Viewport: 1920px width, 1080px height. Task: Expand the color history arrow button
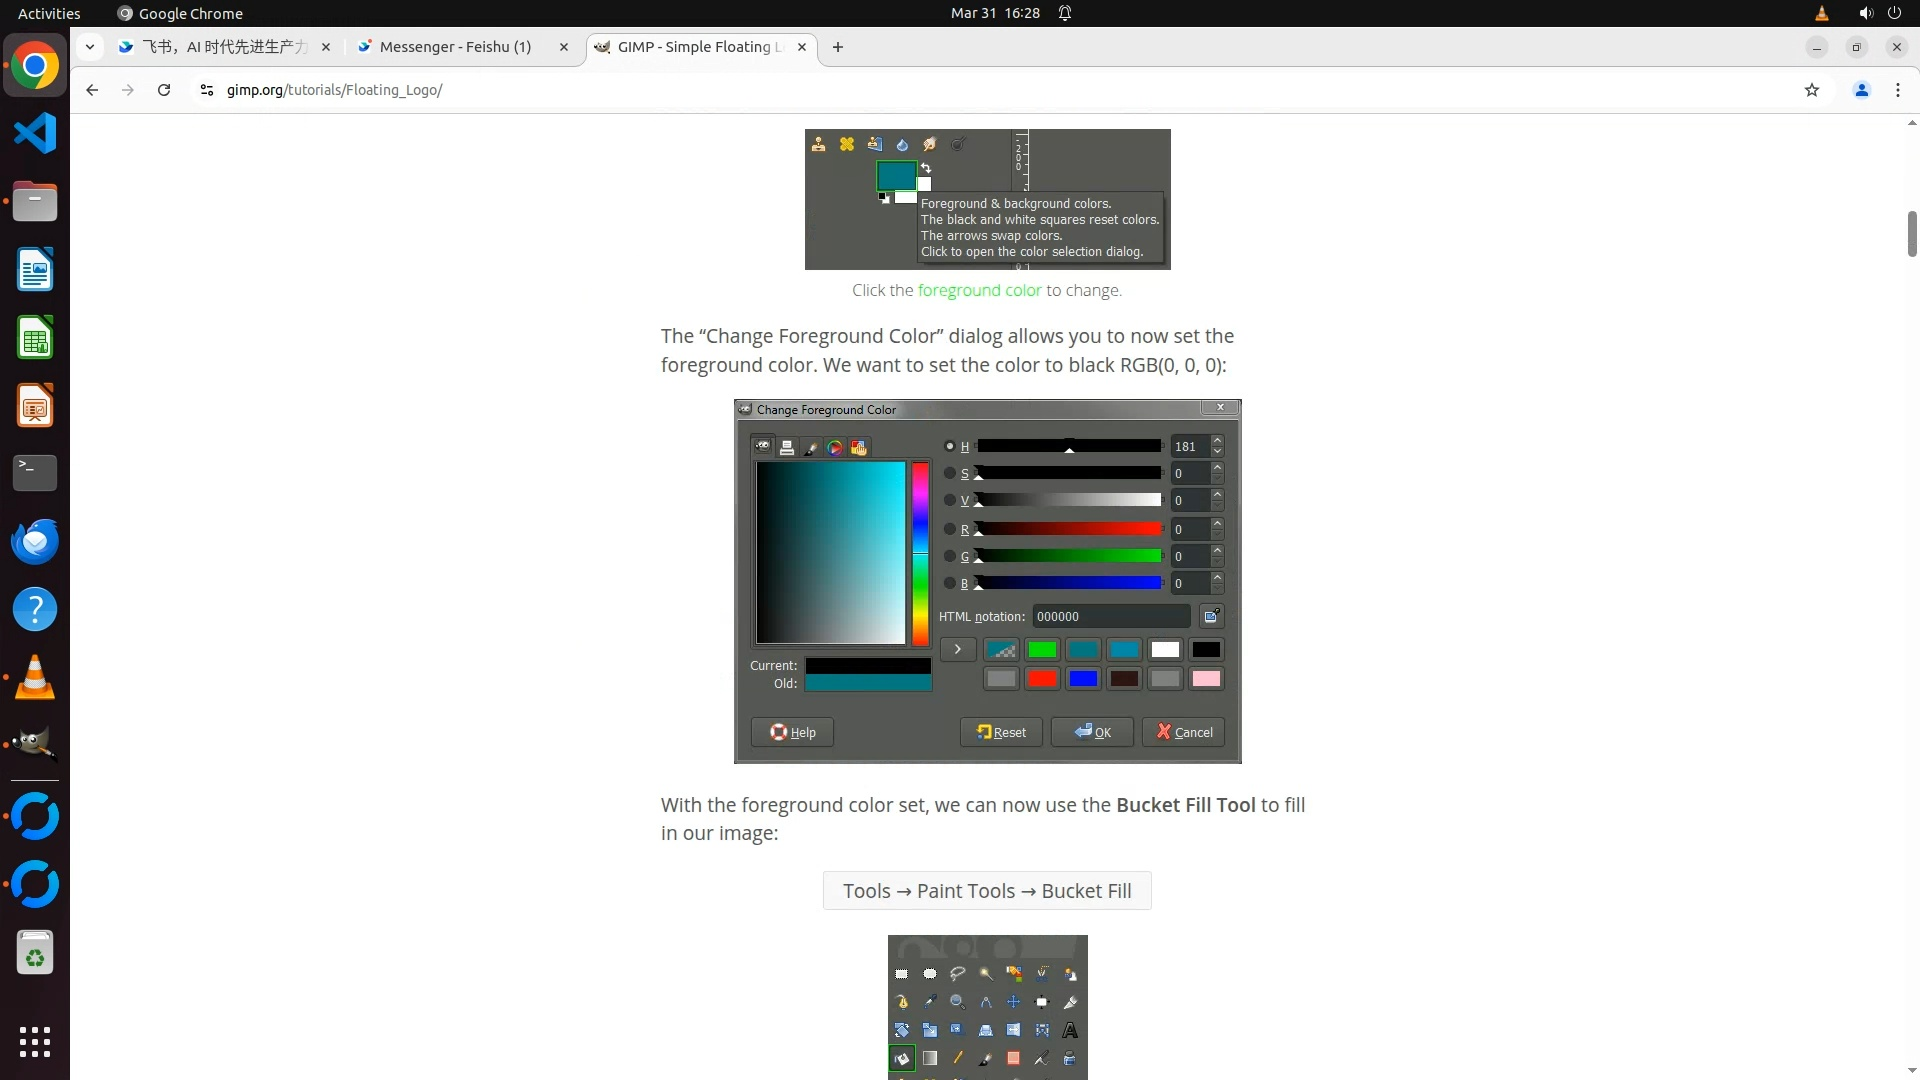pyautogui.click(x=957, y=650)
